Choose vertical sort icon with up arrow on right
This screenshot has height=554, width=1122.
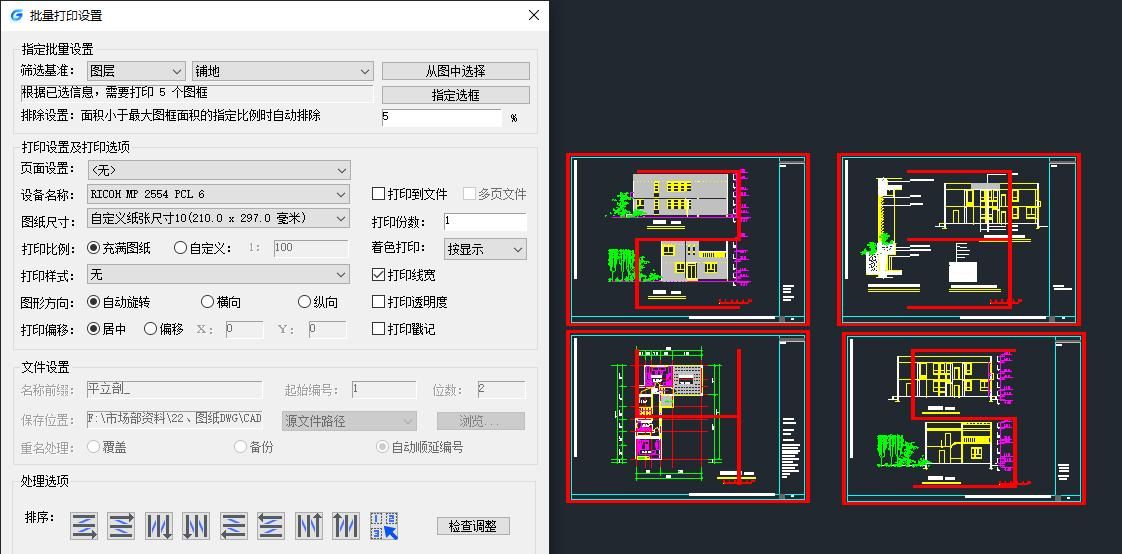(x=308, y=526)
